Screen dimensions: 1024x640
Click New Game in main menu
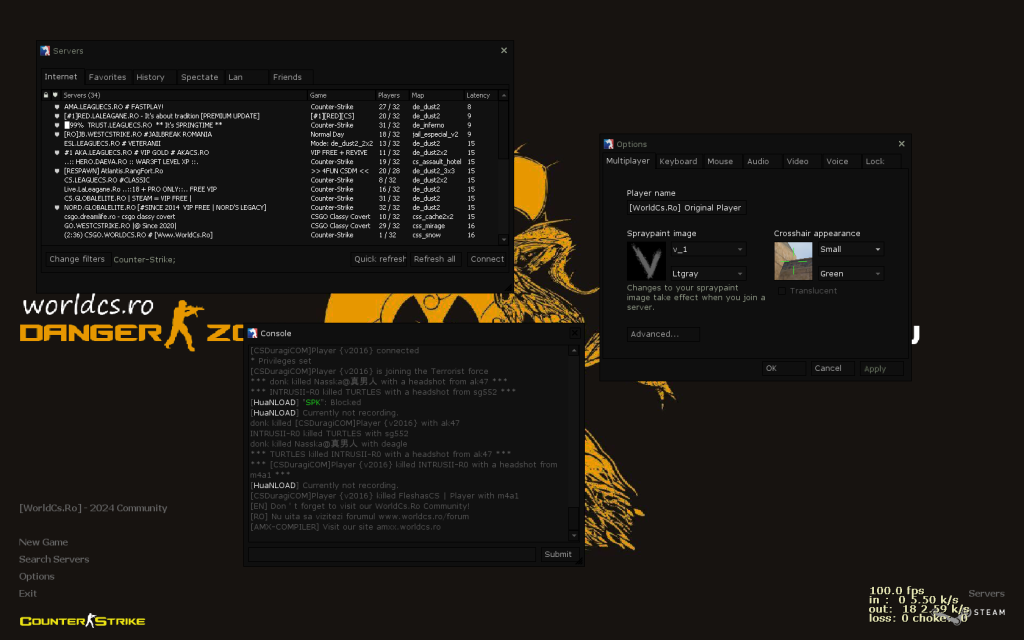coord(43,542)
